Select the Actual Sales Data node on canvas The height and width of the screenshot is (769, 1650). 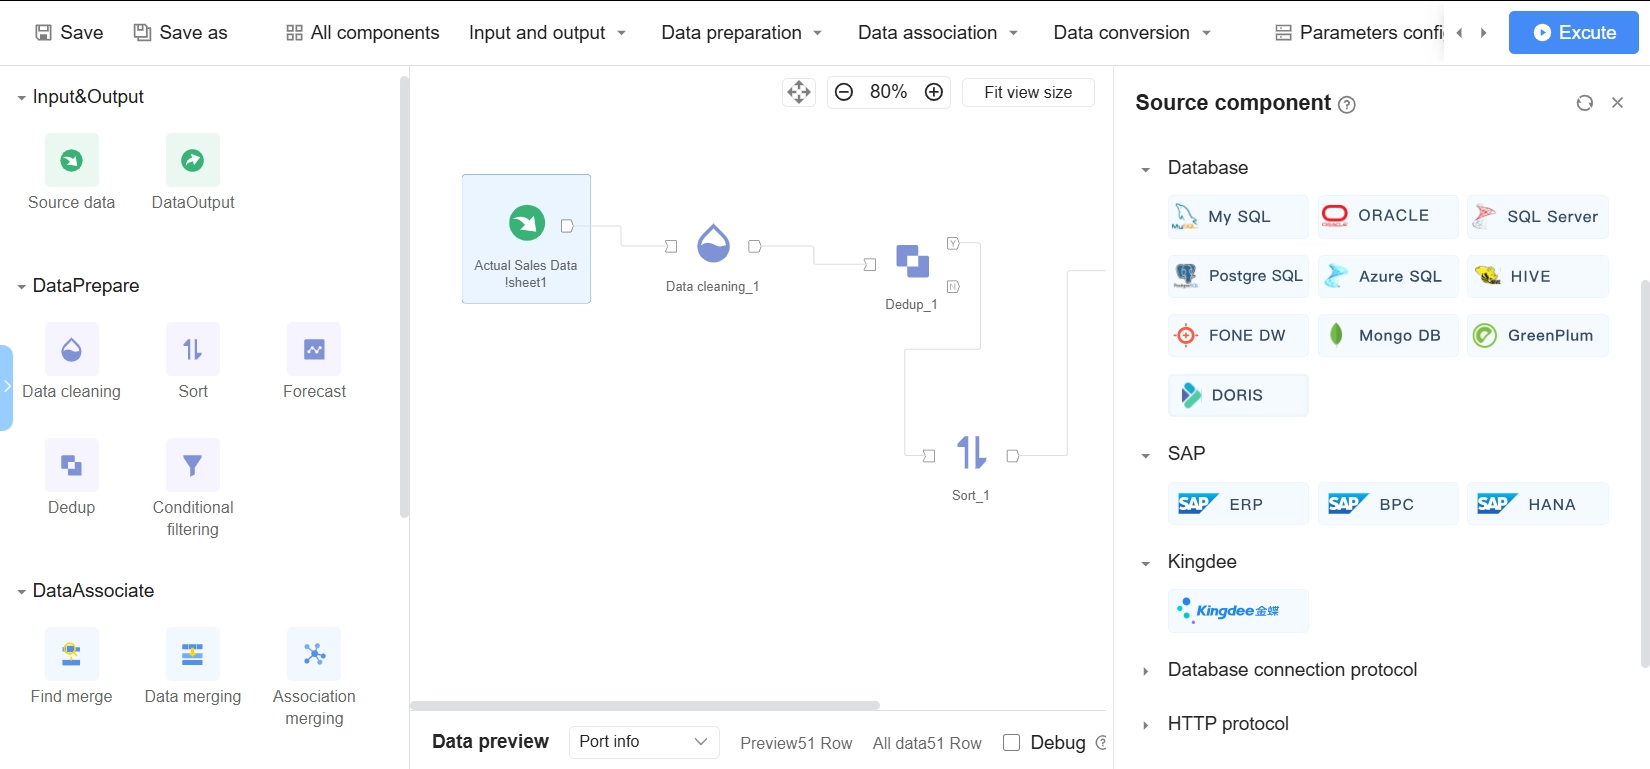click(x=526, y=239)
